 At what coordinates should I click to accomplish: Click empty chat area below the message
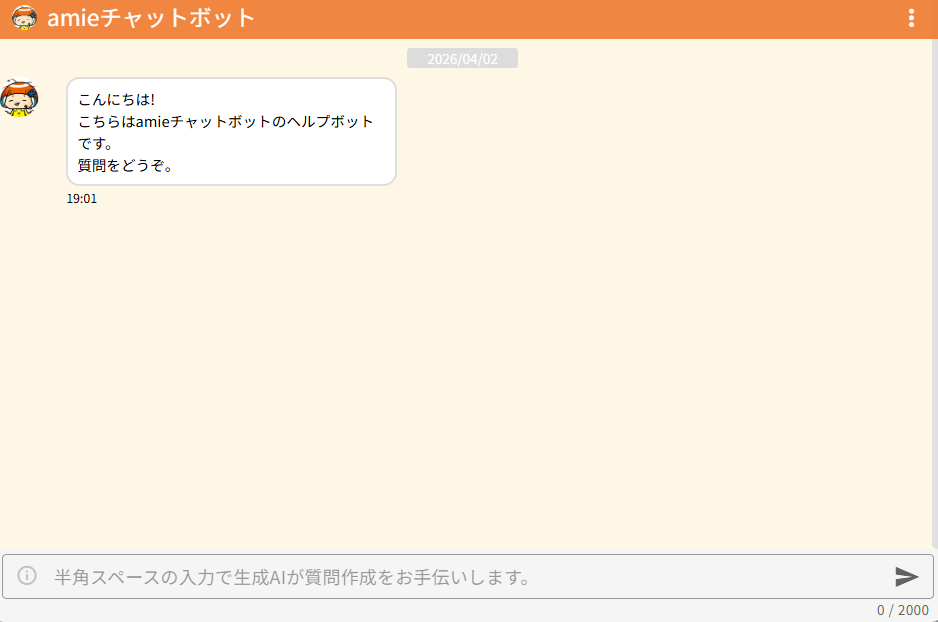coord(470,380)
